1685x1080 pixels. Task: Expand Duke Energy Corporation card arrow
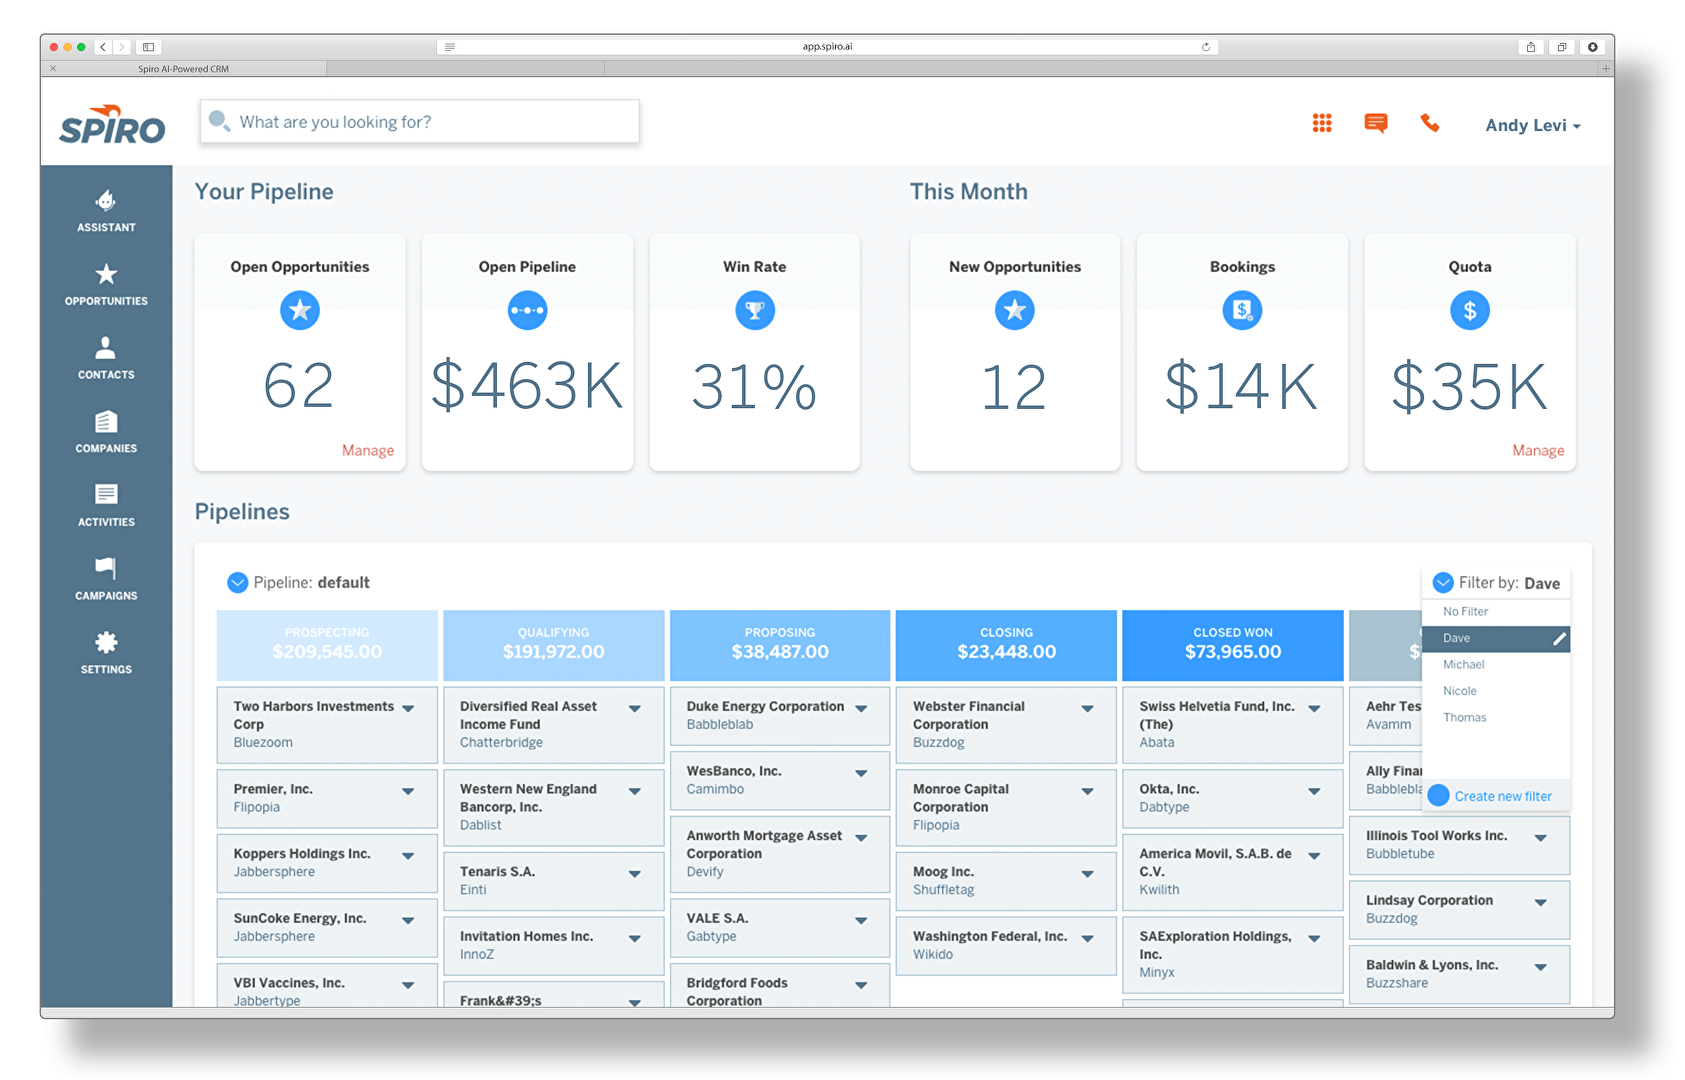[x=861, y=708]
